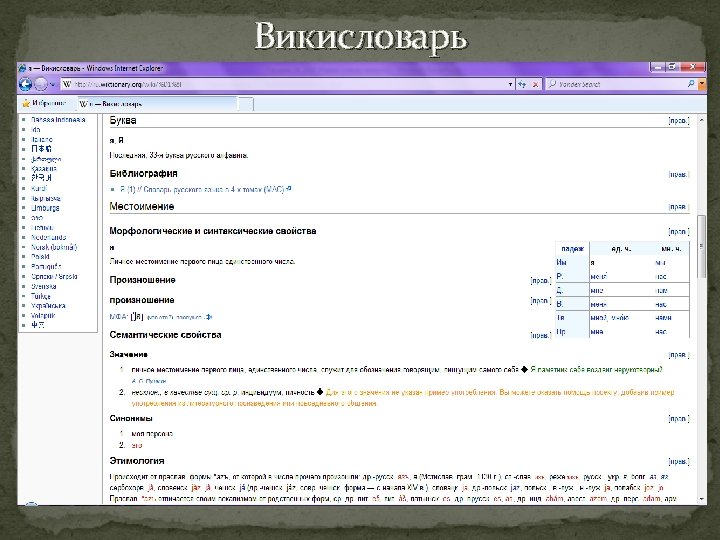The image size is (720, 540).
Task: Open the Italiano language link
Action: (x=42, y=140)
